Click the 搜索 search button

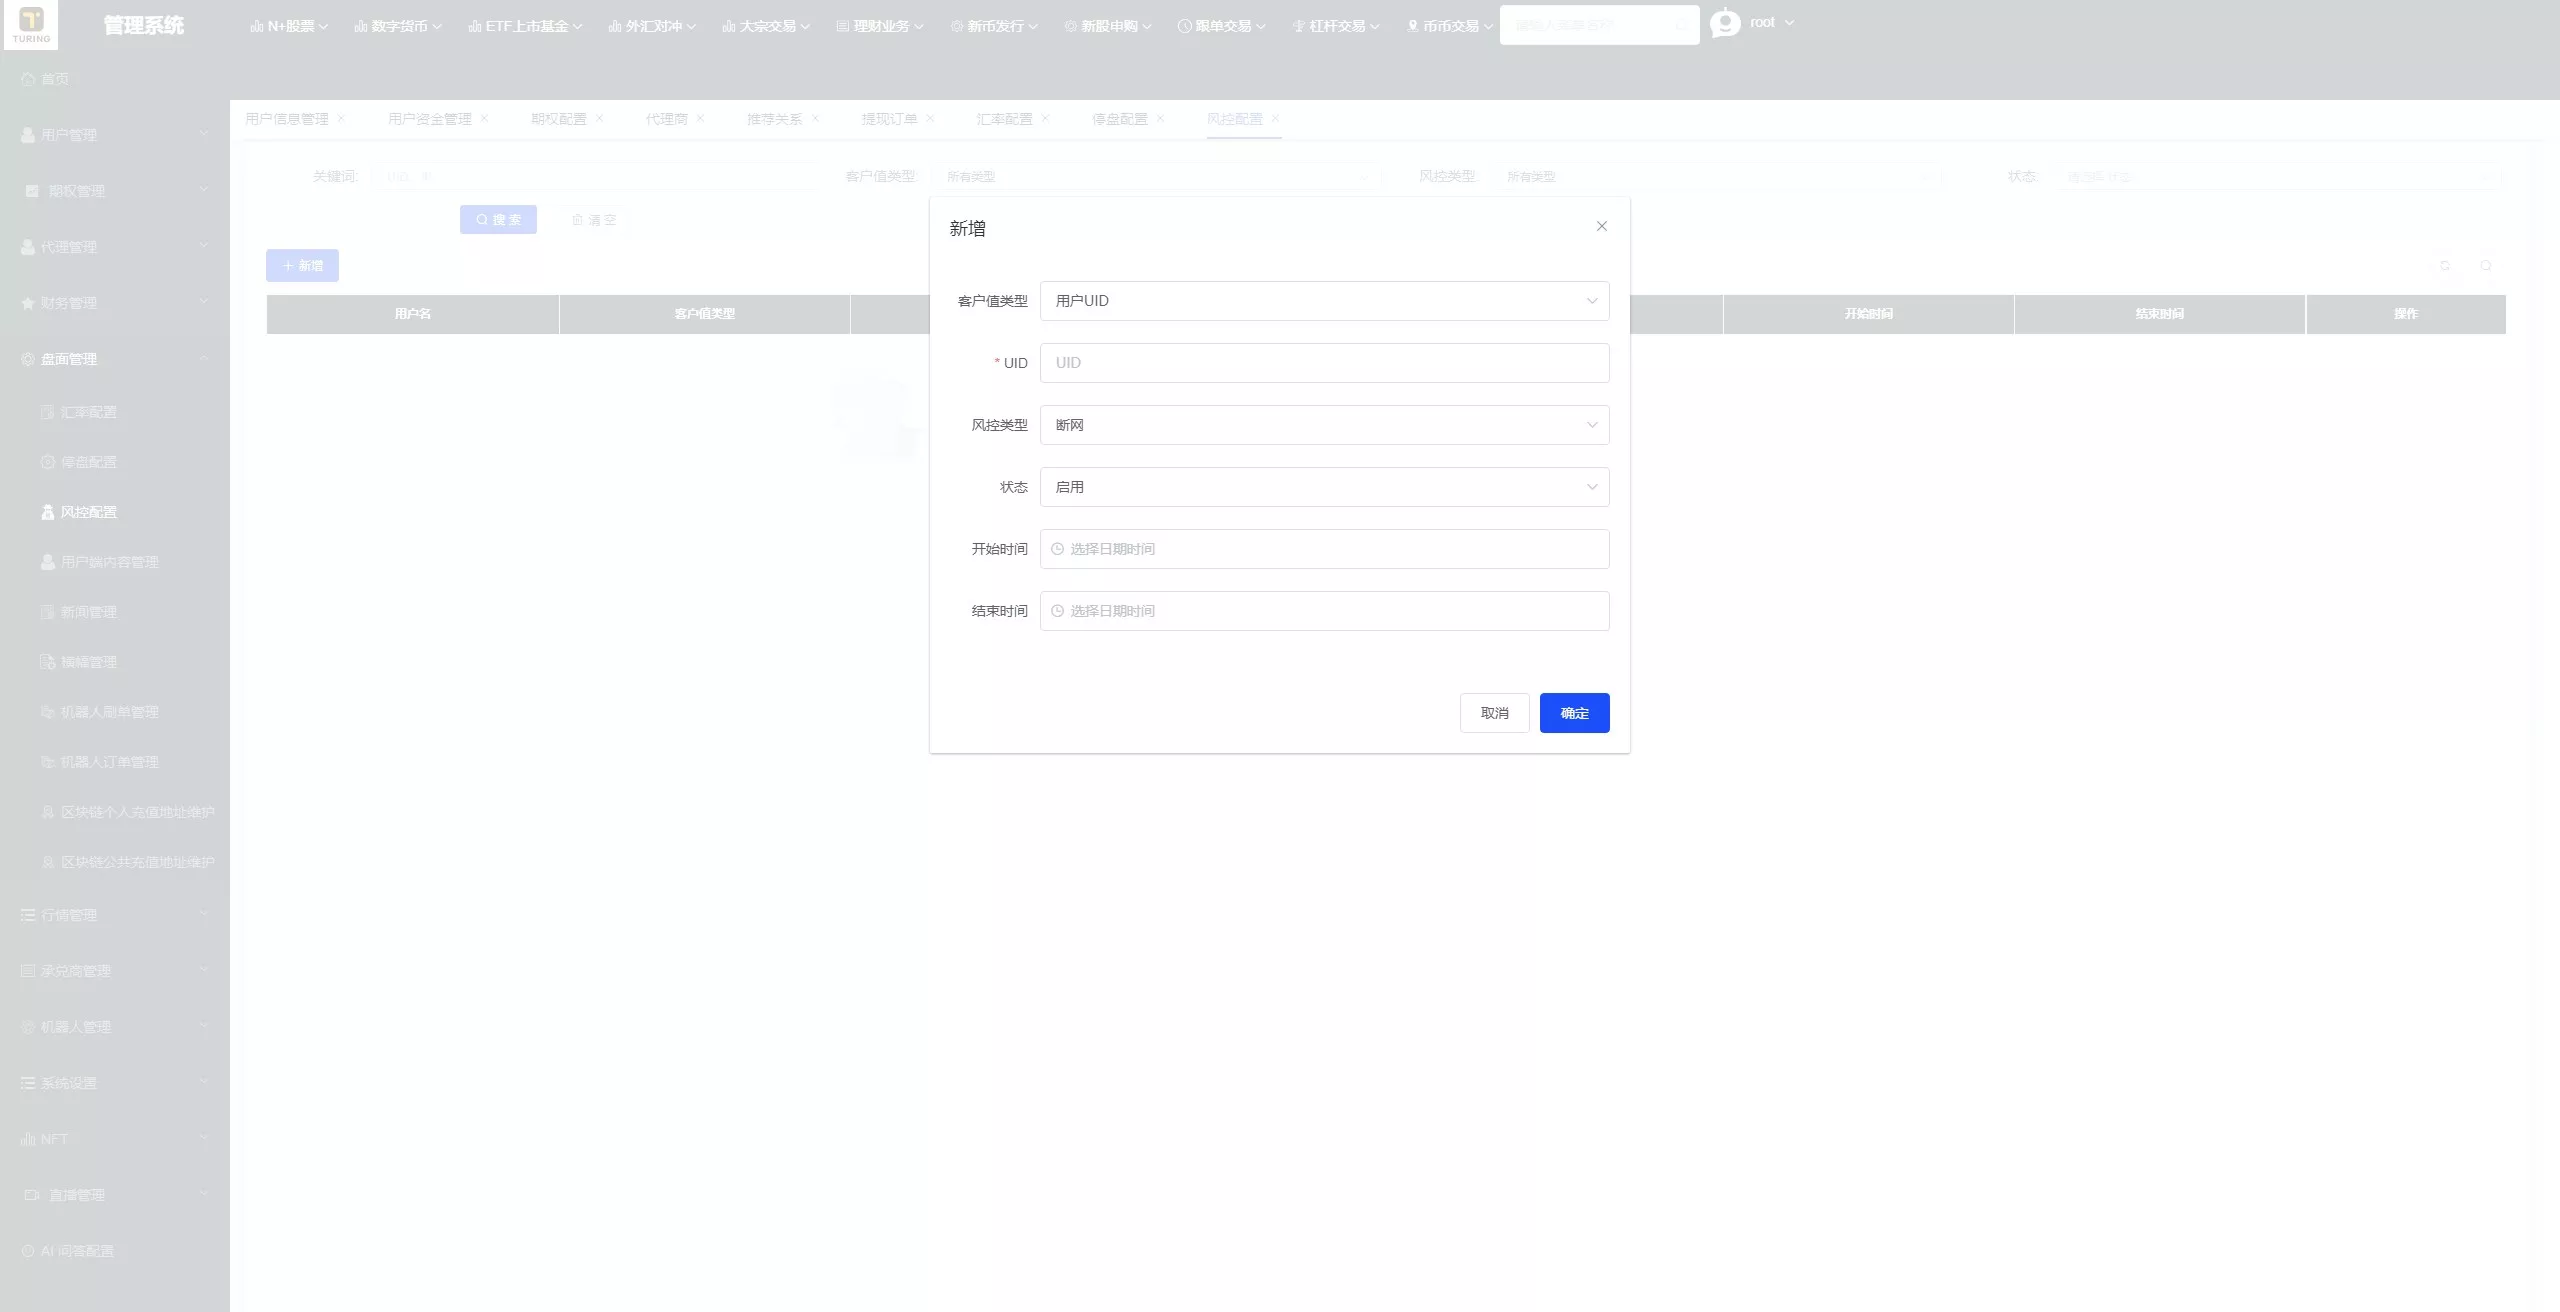498,220
